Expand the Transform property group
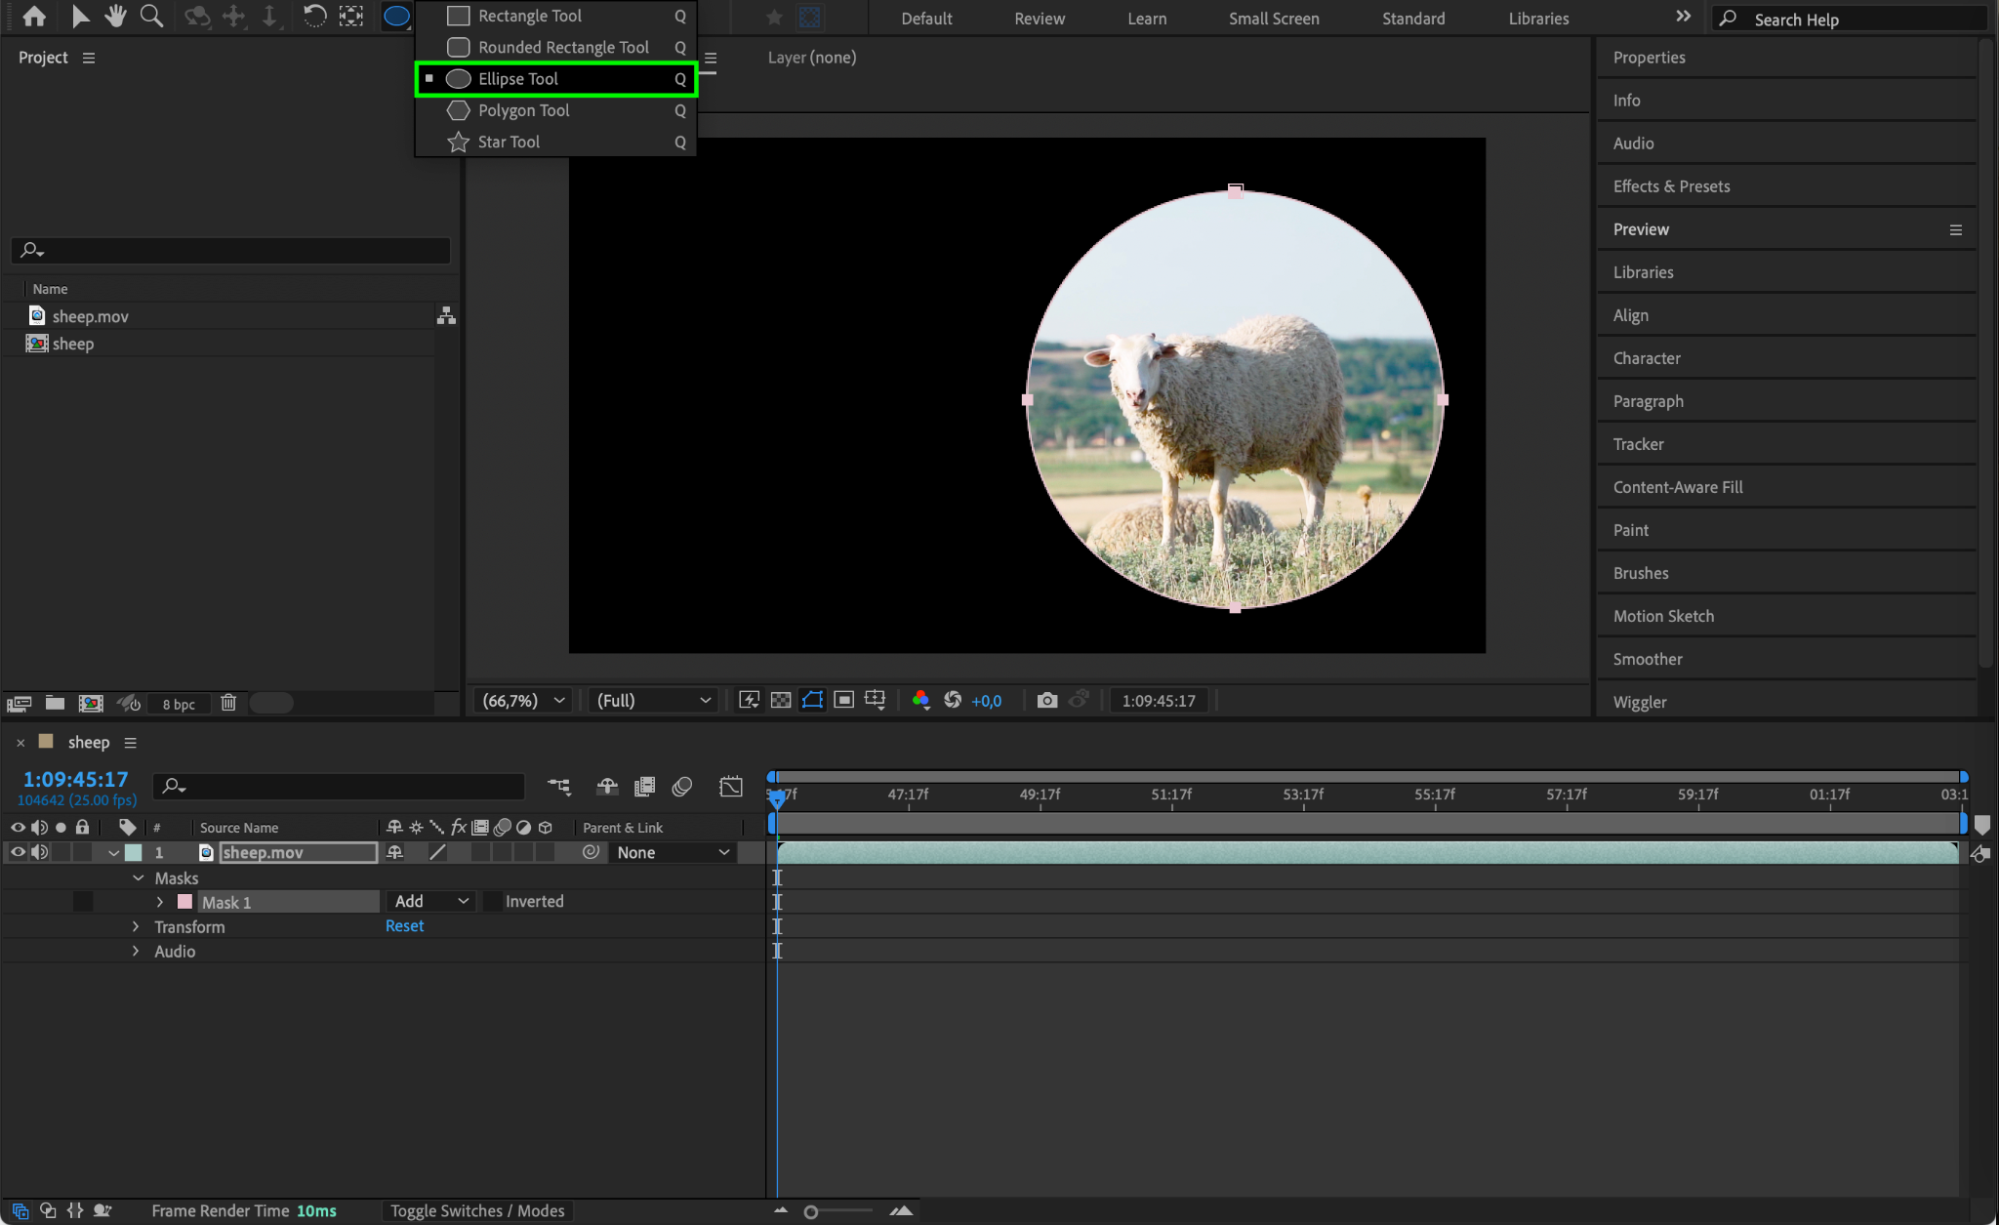This screenshot has height=1225, width=1999. 136,927
